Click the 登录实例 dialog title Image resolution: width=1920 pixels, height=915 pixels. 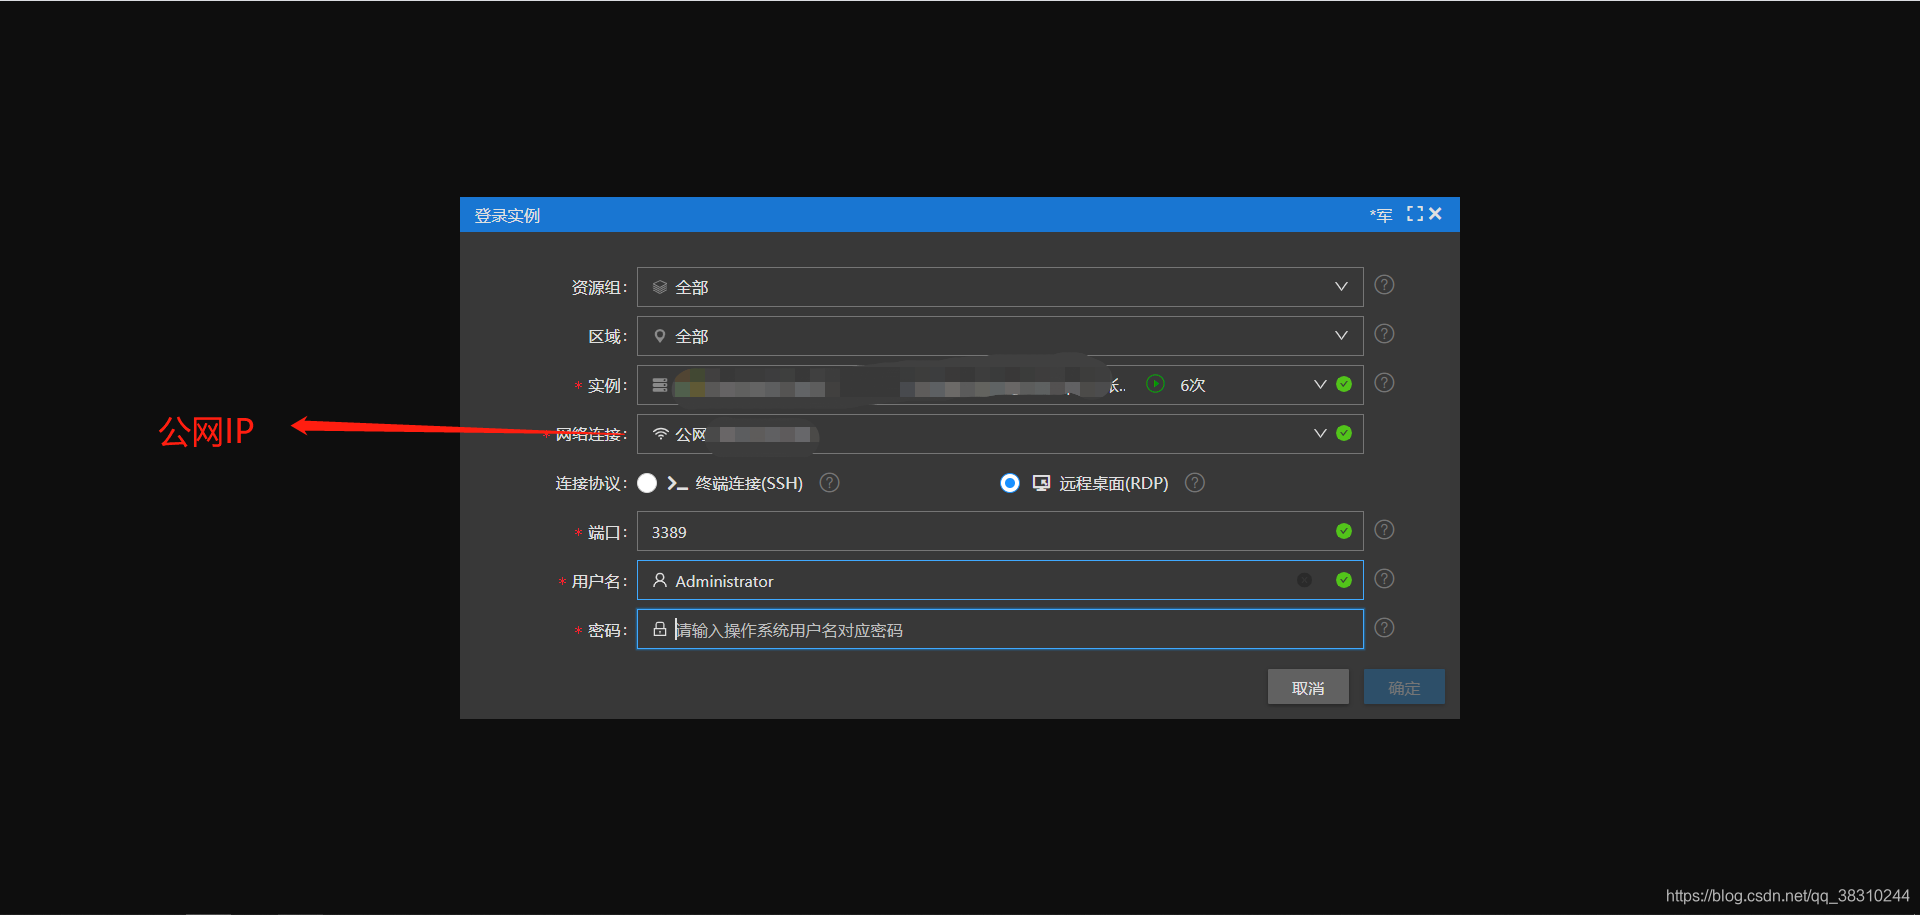tap(507, 215)
